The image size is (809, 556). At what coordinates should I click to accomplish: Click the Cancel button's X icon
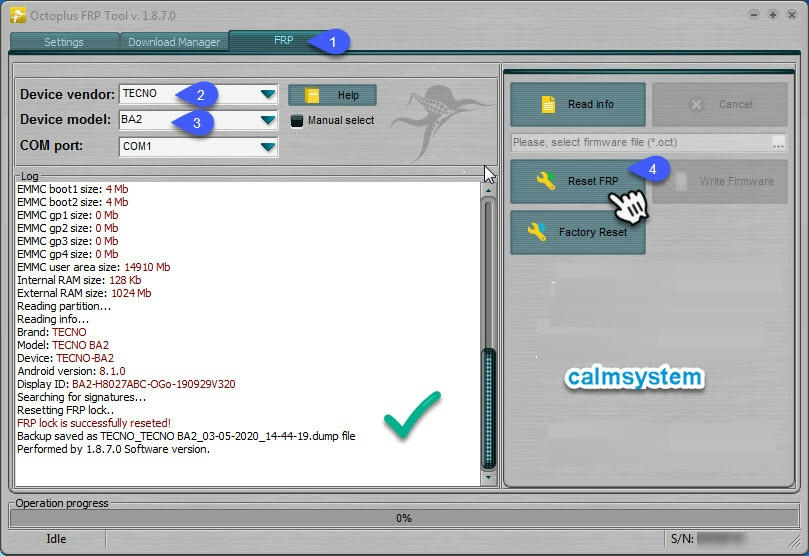pyautogui.click(x=697, y=104)
